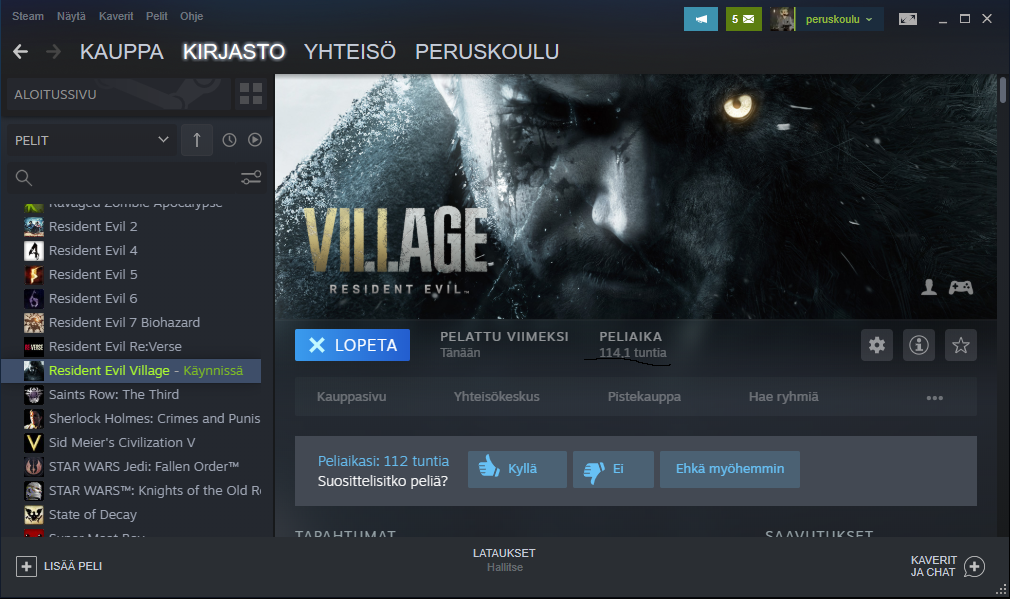Screen dimensions: 1010x599
Task: Open the inbox with 5 messages
Action: pyautogui.click(x=743, y=19)
